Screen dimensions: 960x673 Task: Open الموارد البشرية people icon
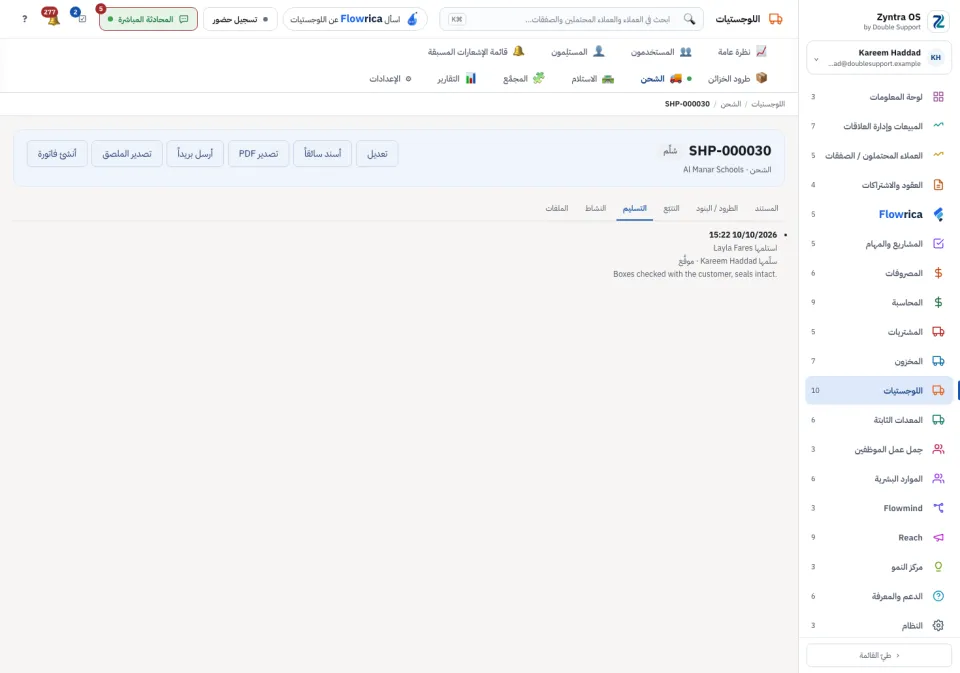938,479
